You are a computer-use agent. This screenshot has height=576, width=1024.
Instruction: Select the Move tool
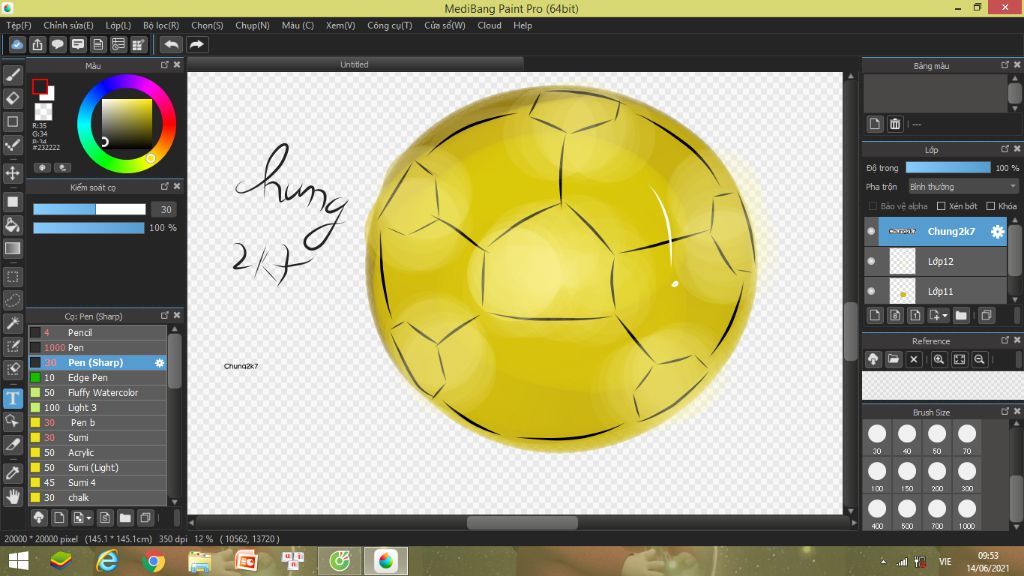[x=12, y=173]
